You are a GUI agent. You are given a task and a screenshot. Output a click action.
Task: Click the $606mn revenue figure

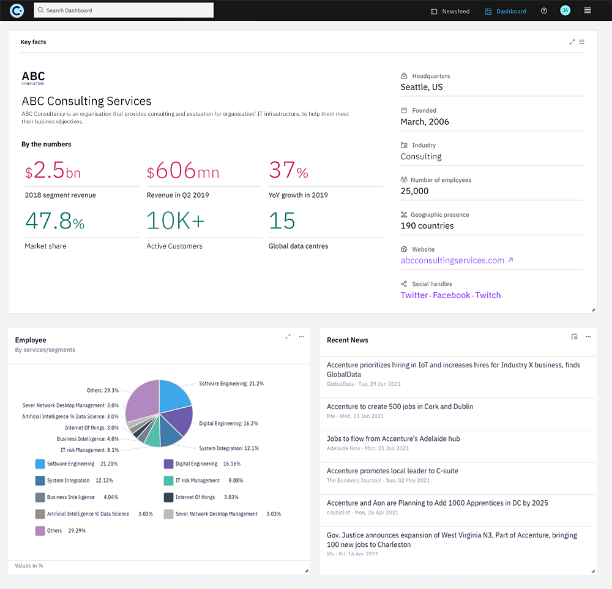pyautogui.click(x=183, y=171)
